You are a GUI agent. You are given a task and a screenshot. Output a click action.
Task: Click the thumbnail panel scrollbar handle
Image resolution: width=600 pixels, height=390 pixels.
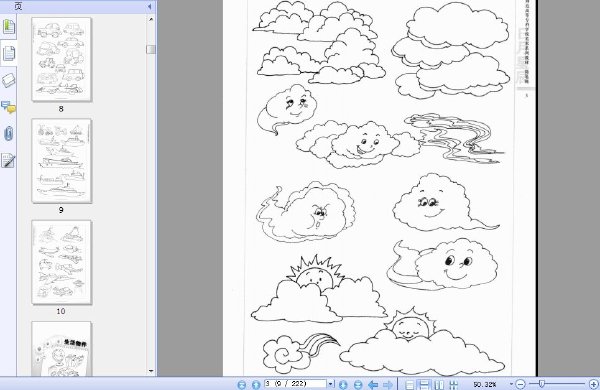point(151,49)
